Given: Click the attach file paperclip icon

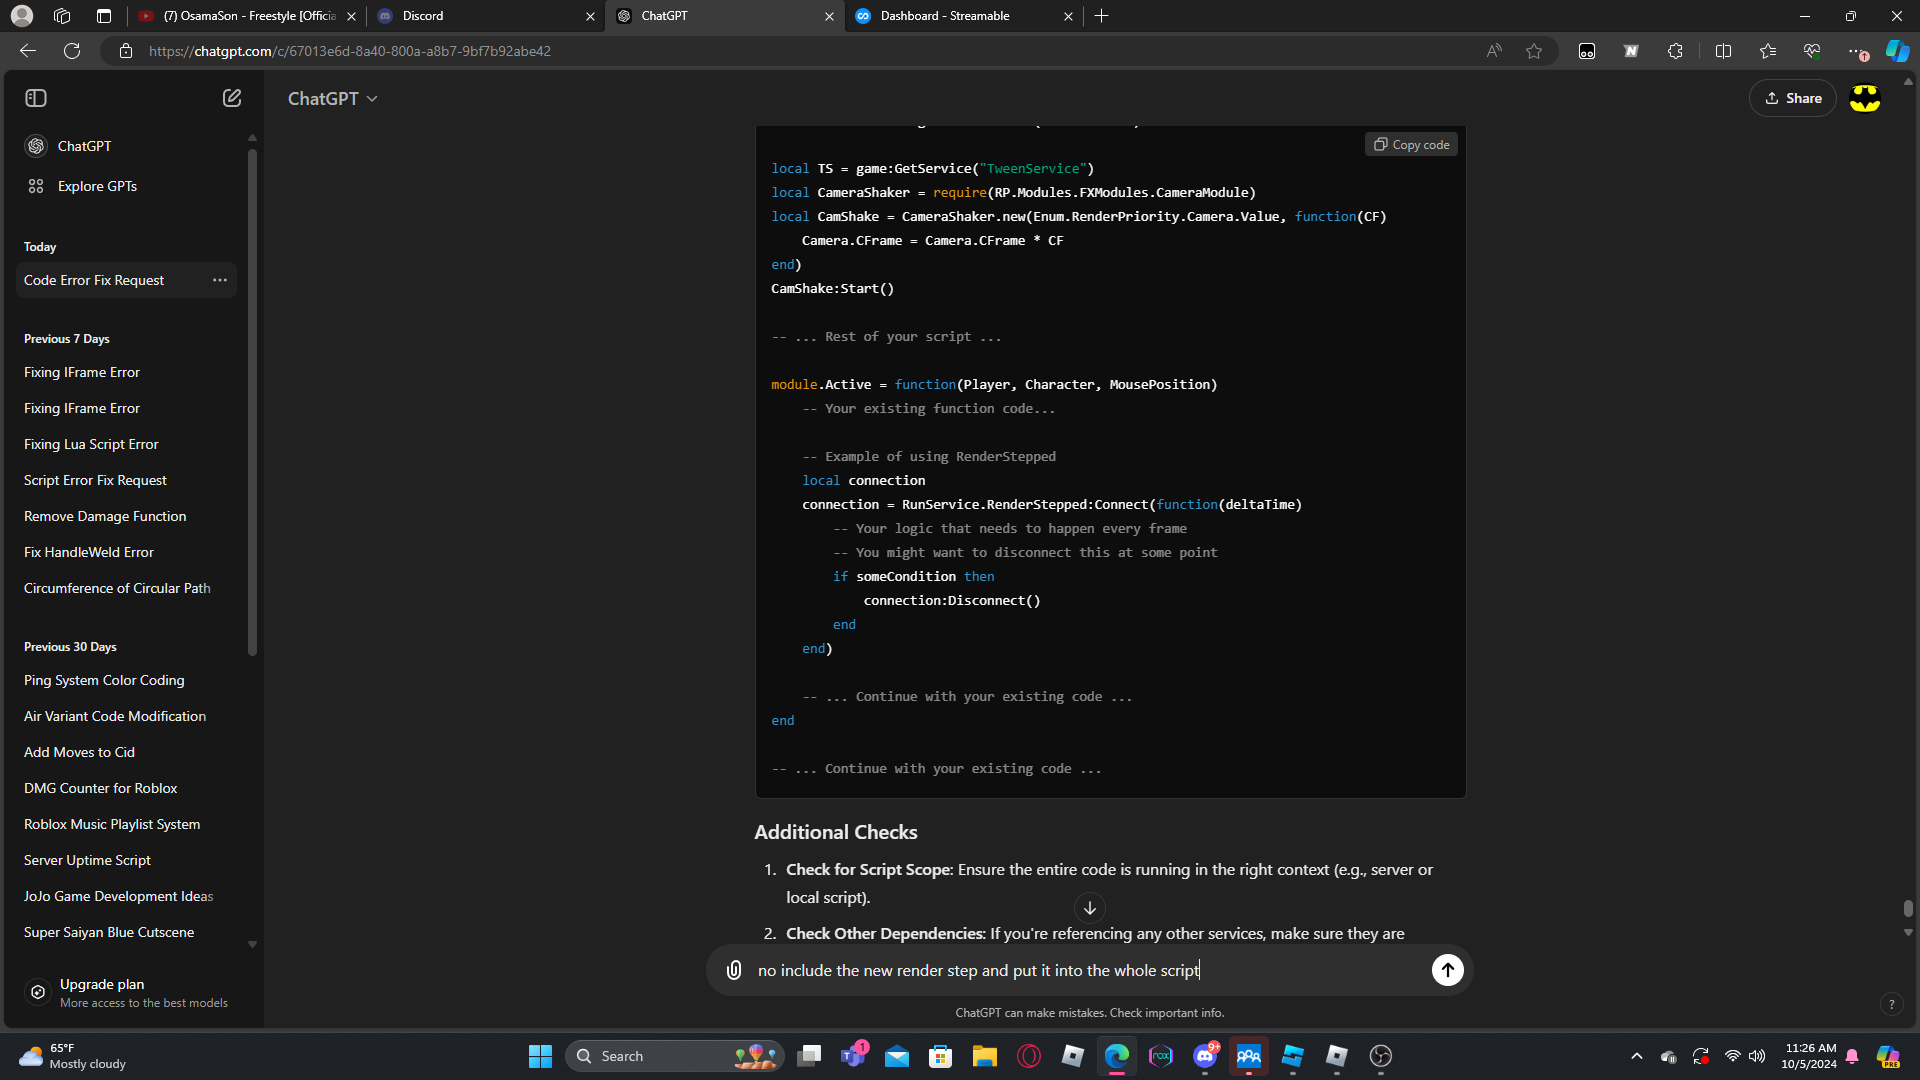Looking at the screenshot, I should [x=734, y=970].
